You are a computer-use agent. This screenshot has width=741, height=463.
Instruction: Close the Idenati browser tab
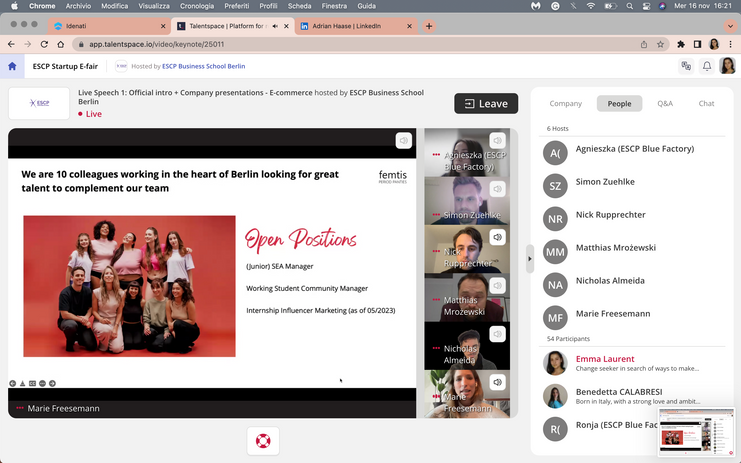(163, 26)
